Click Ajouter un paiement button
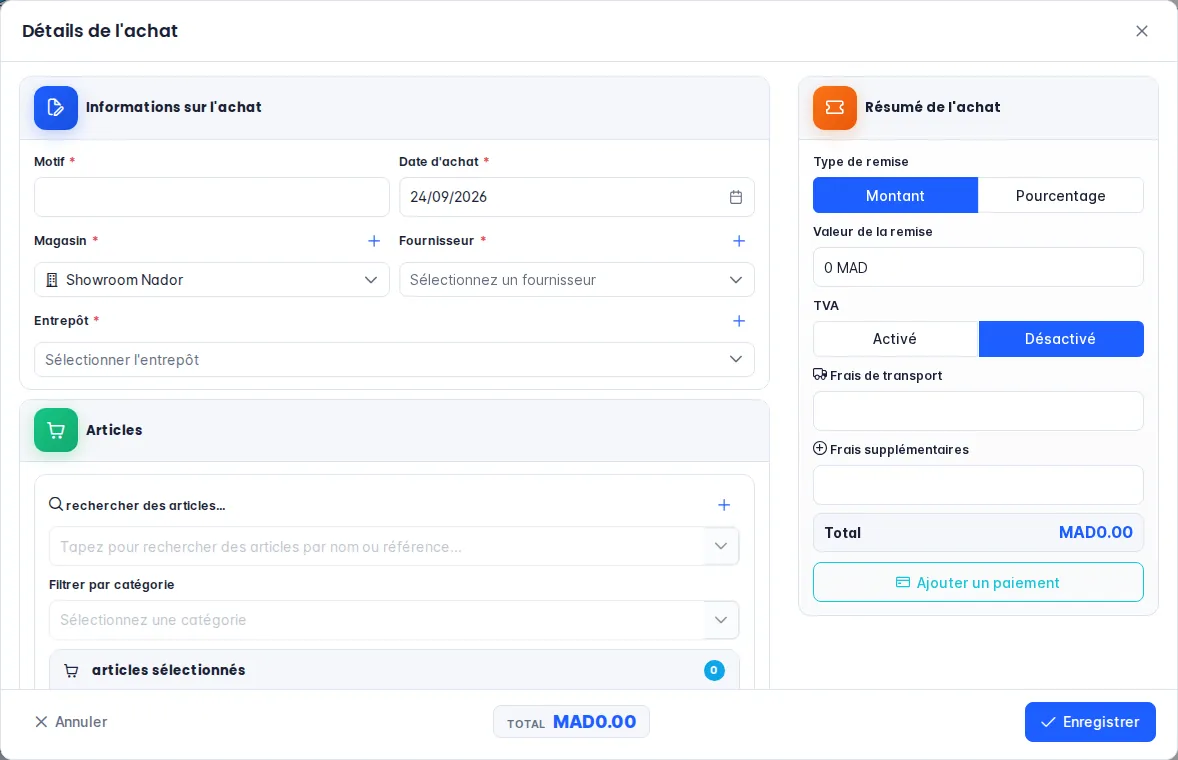This screenshot has width=1178, height=760. point(978,582)
